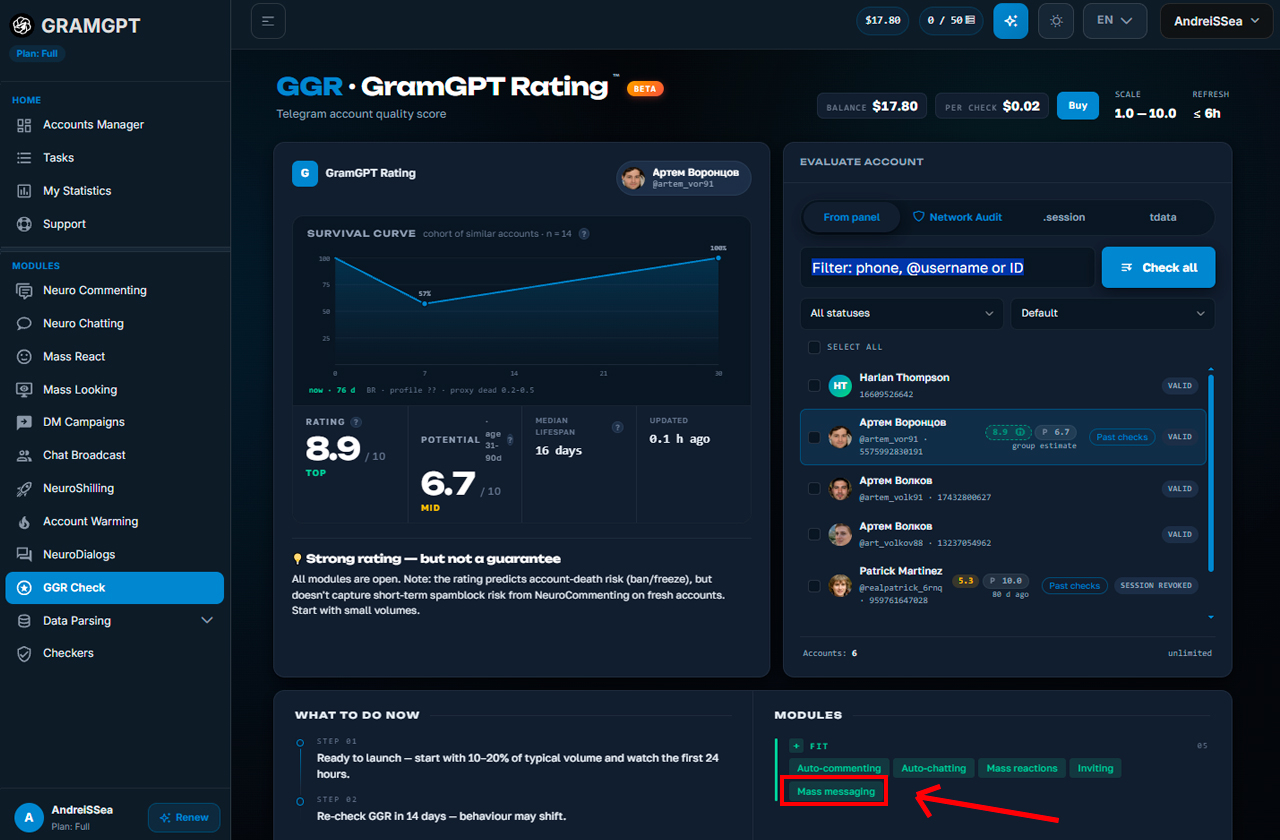Screen dimensions: 1280x840
Task: Click the help icon next to Survival Curve
Action: coord(584,234)
